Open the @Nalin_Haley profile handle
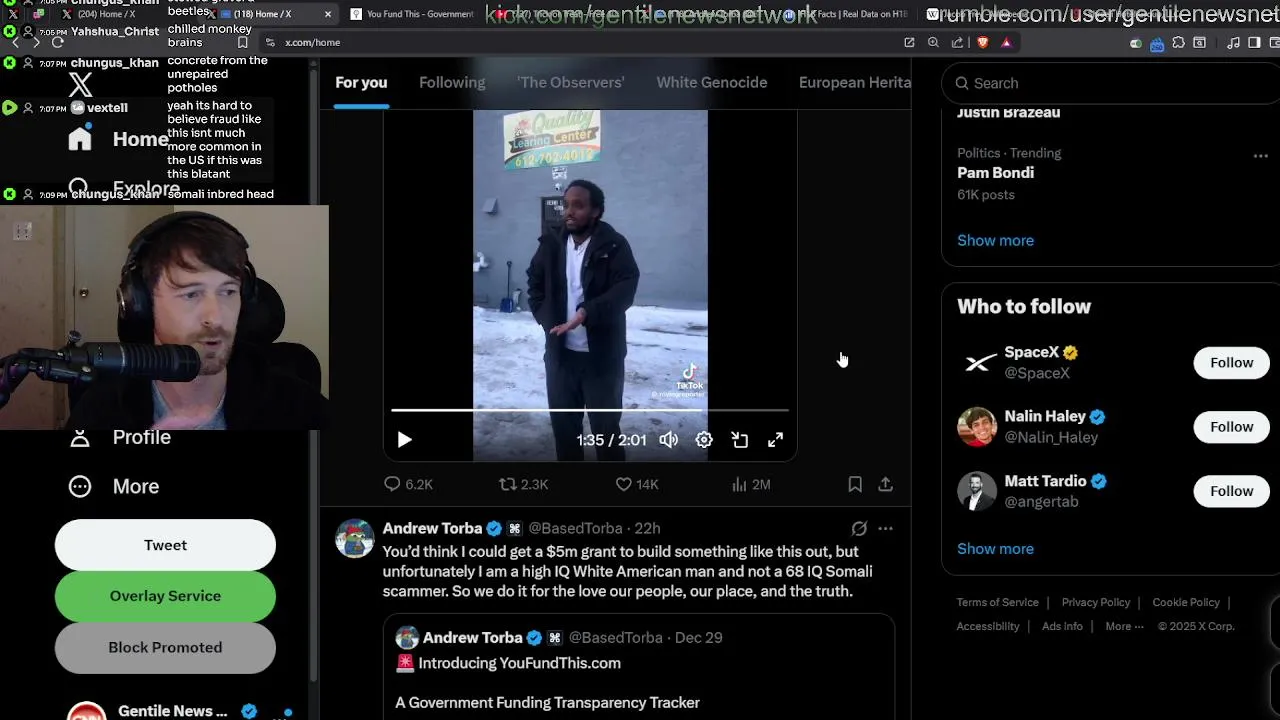 [x=1051, y=437]
